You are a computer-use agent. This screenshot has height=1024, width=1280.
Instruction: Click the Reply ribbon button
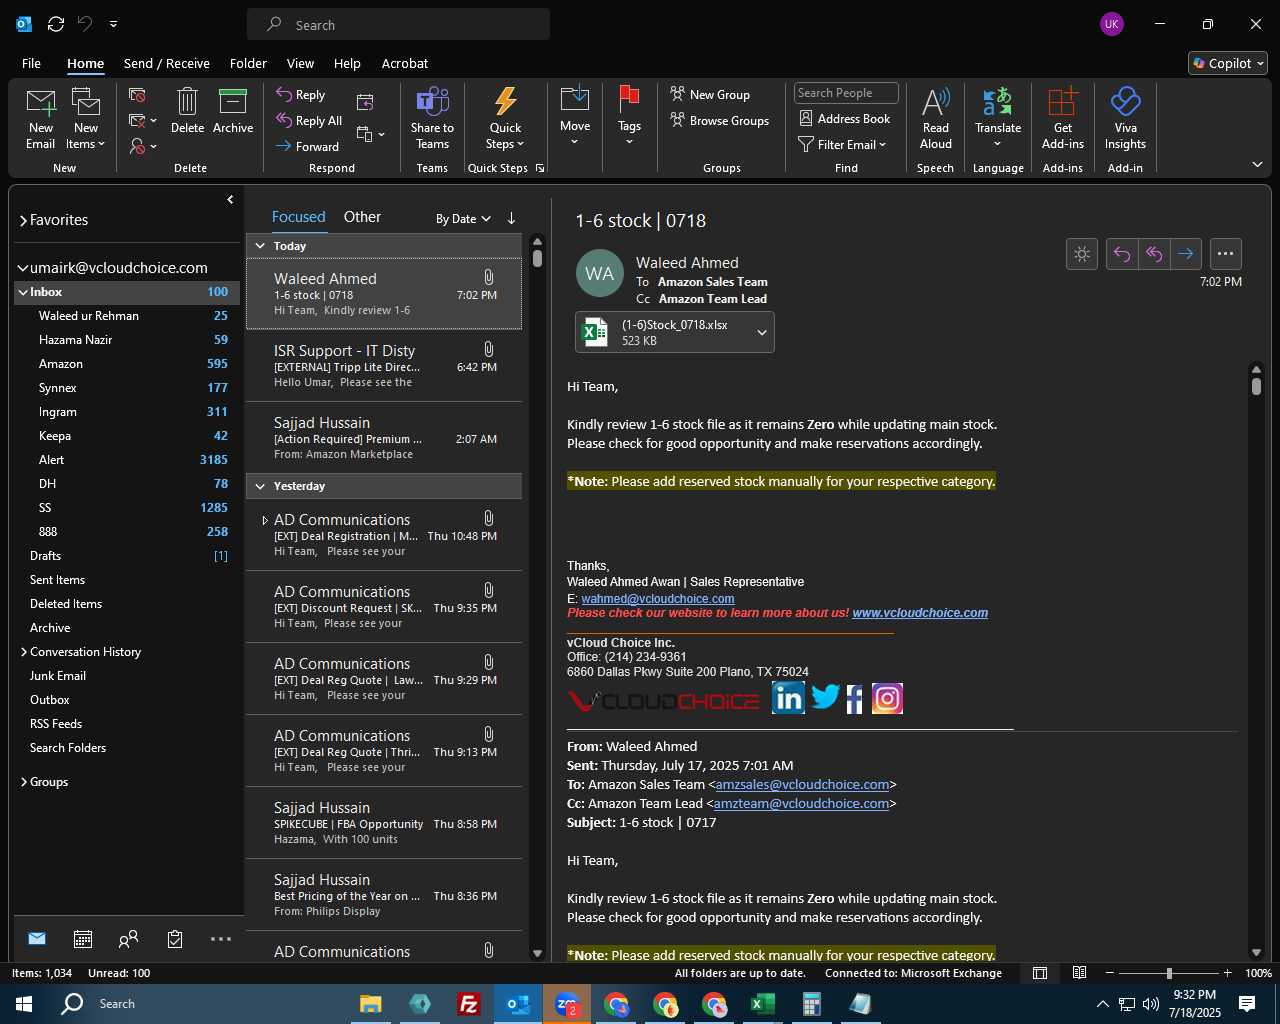tap(301, 95)
